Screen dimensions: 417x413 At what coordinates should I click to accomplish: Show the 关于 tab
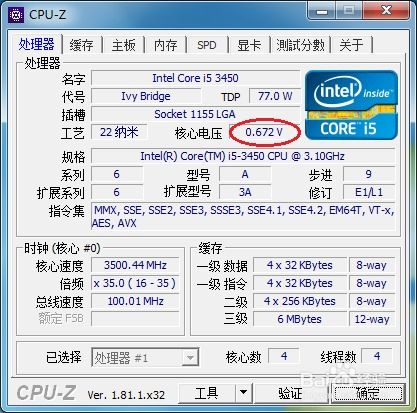[x=351, y=45]
